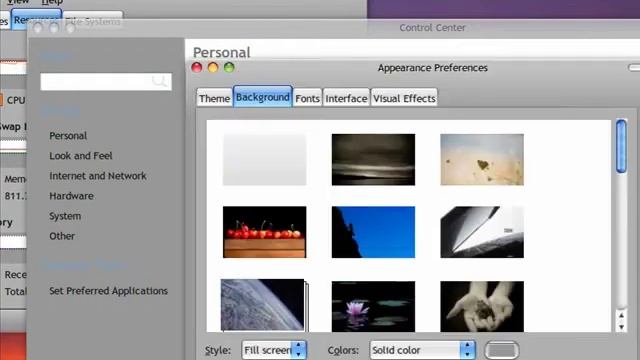Select the Background tab
640x360 pixels.
click(263, 97)
